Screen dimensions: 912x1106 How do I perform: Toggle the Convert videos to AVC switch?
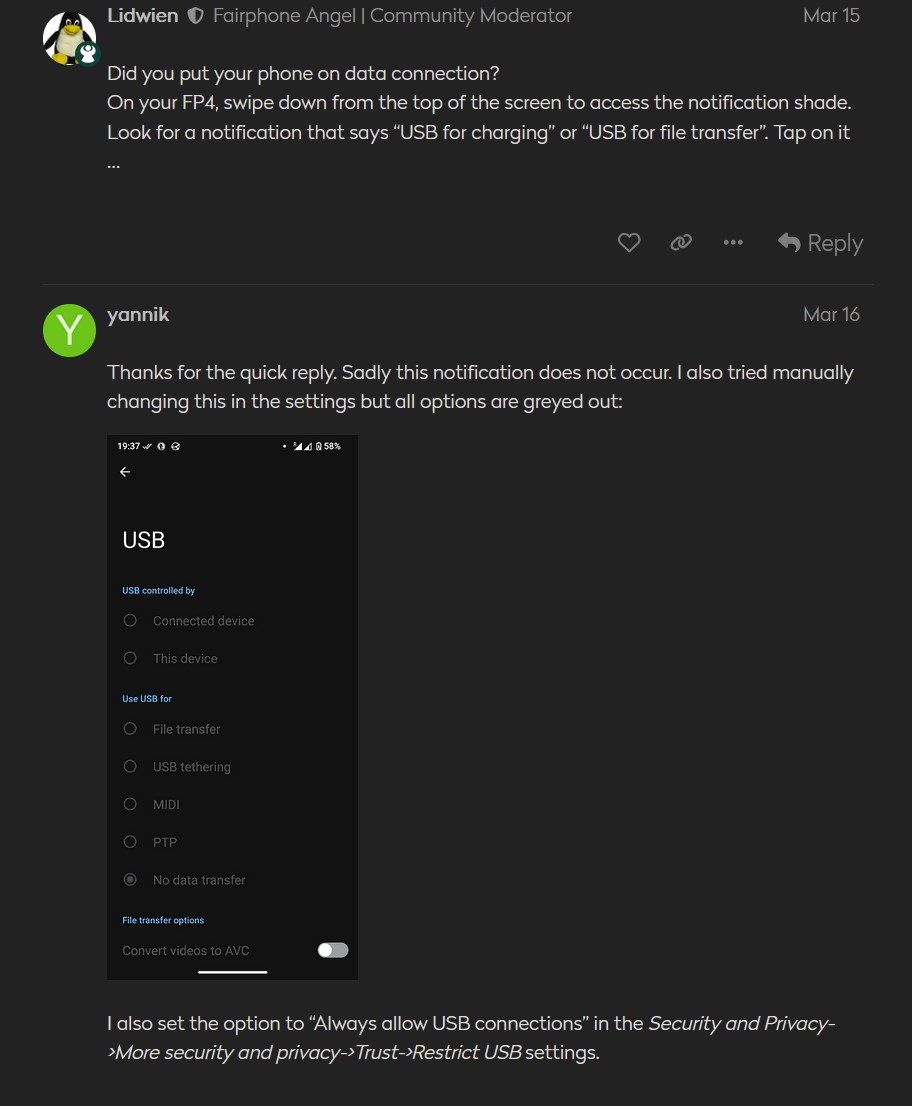(333, 950)
